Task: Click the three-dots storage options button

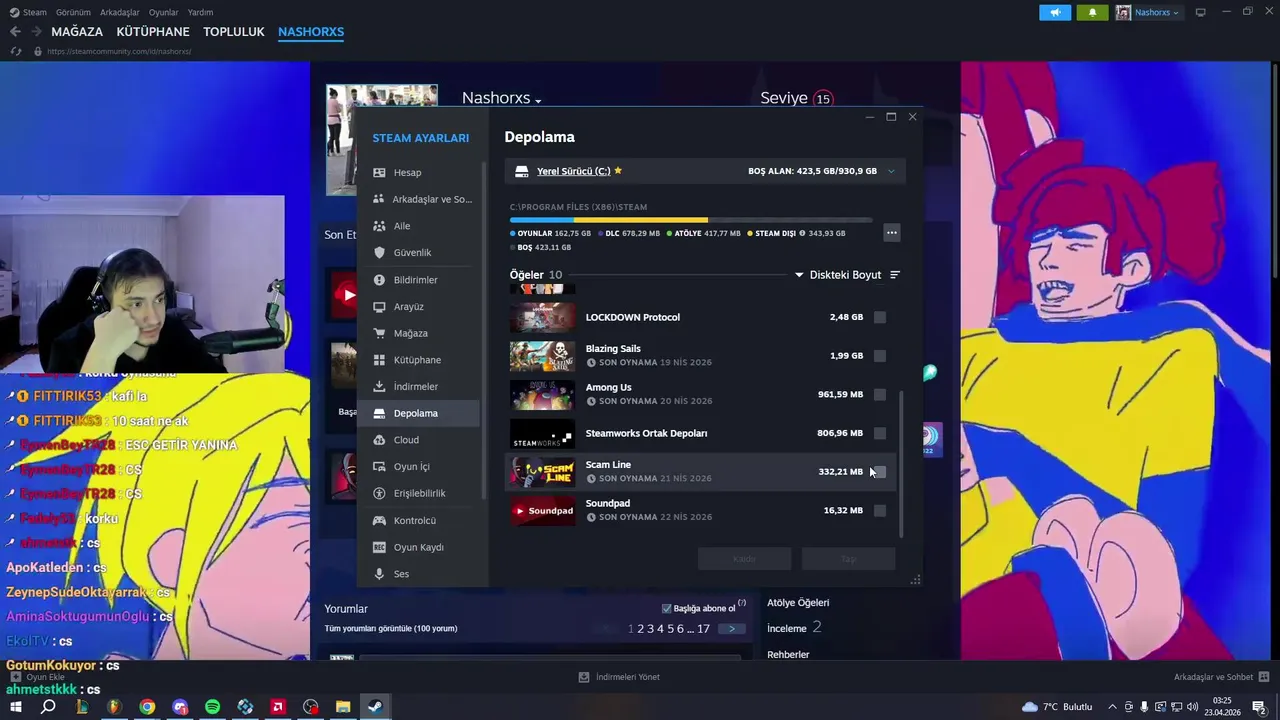Action: click(891, 233)
